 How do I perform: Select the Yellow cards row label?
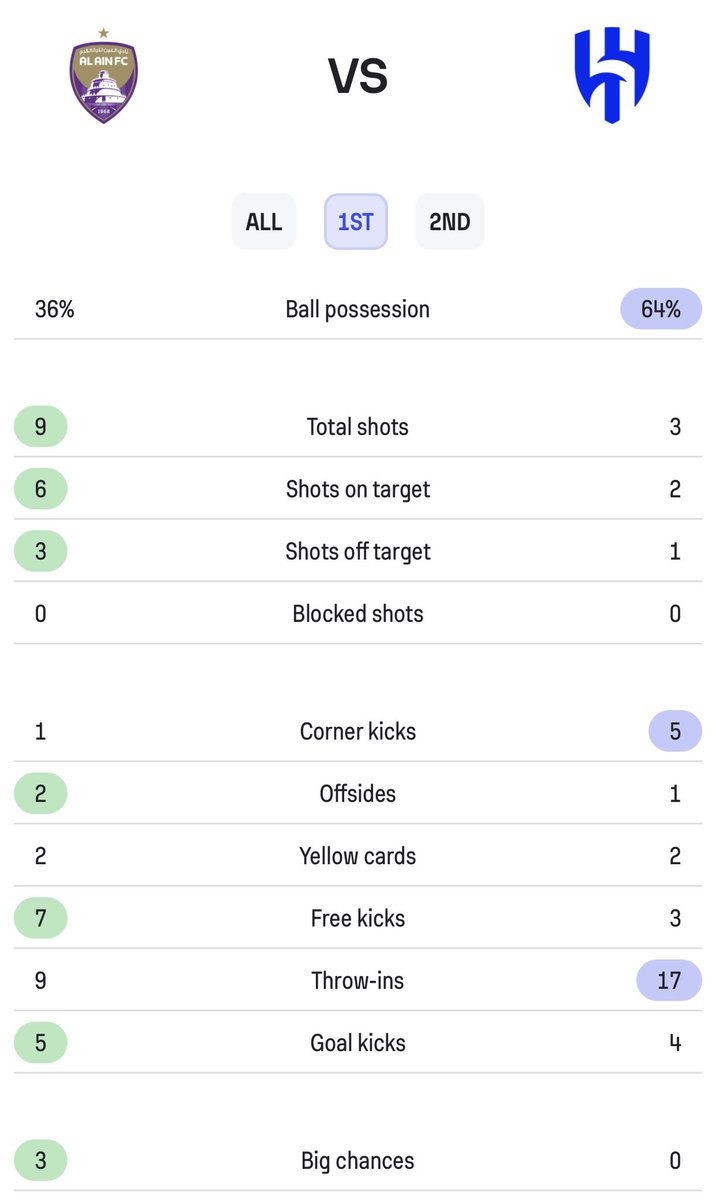357,856
